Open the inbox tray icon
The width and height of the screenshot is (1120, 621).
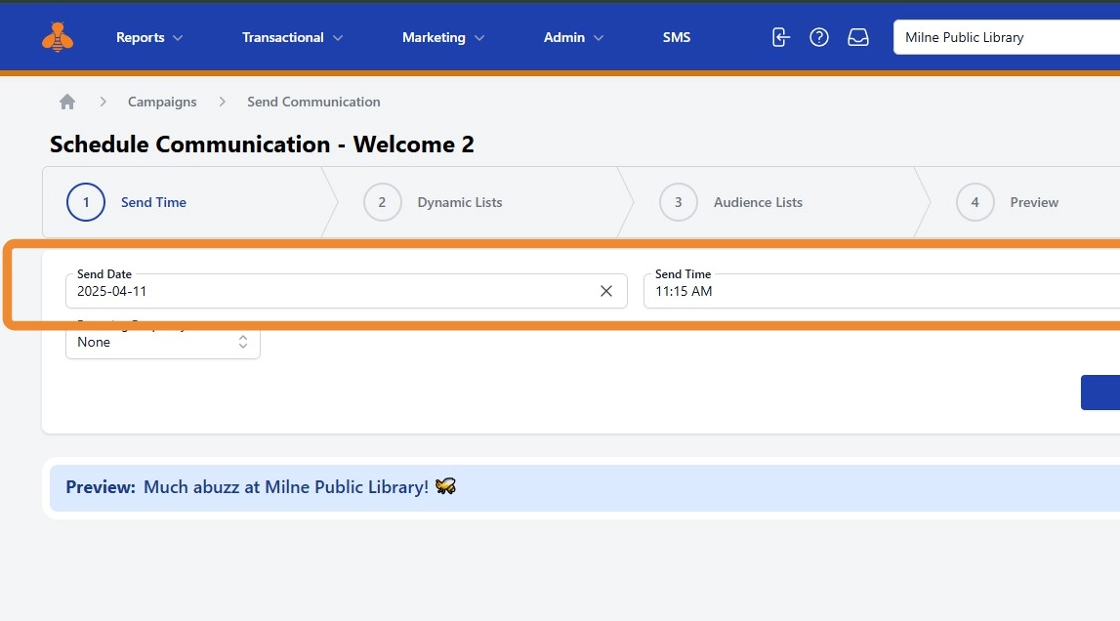pyautogui.click(x=858, y=37)
